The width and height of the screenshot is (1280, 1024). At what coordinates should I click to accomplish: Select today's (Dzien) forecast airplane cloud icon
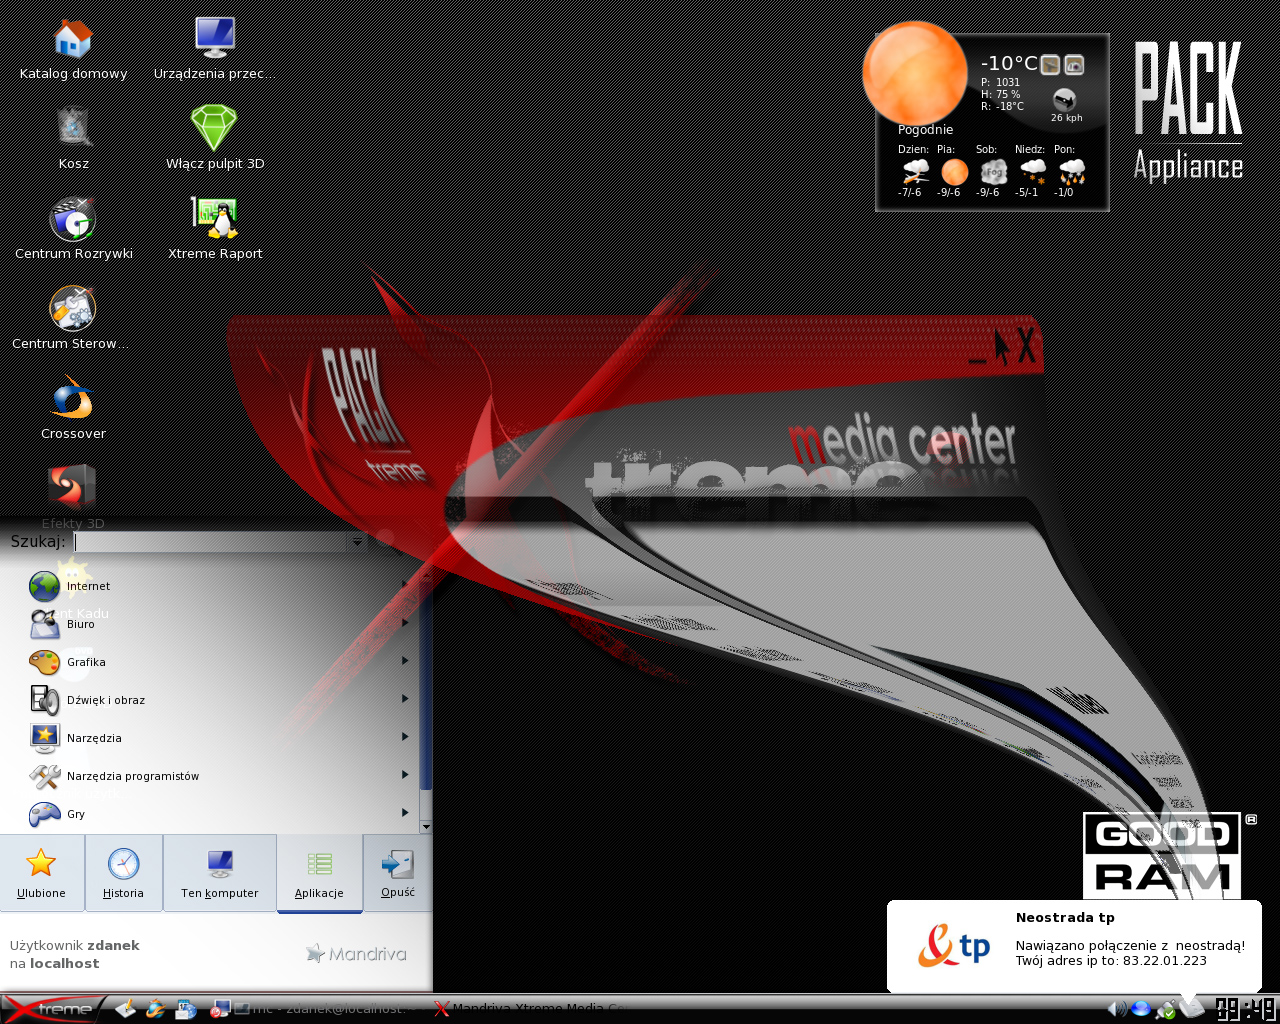point(915,172)
